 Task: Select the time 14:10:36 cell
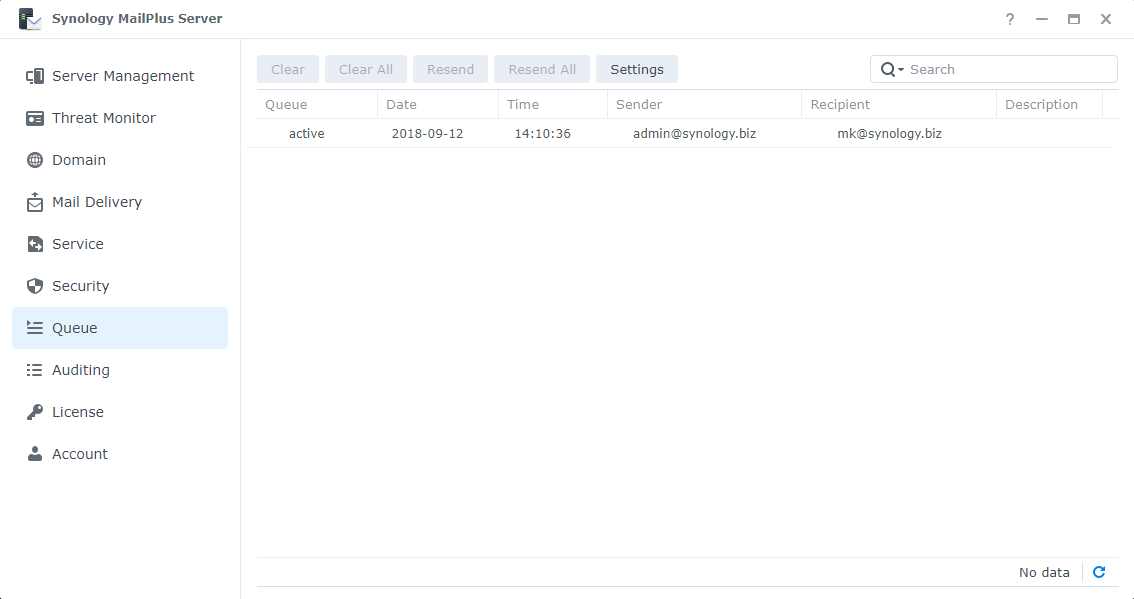pos(542,134)
